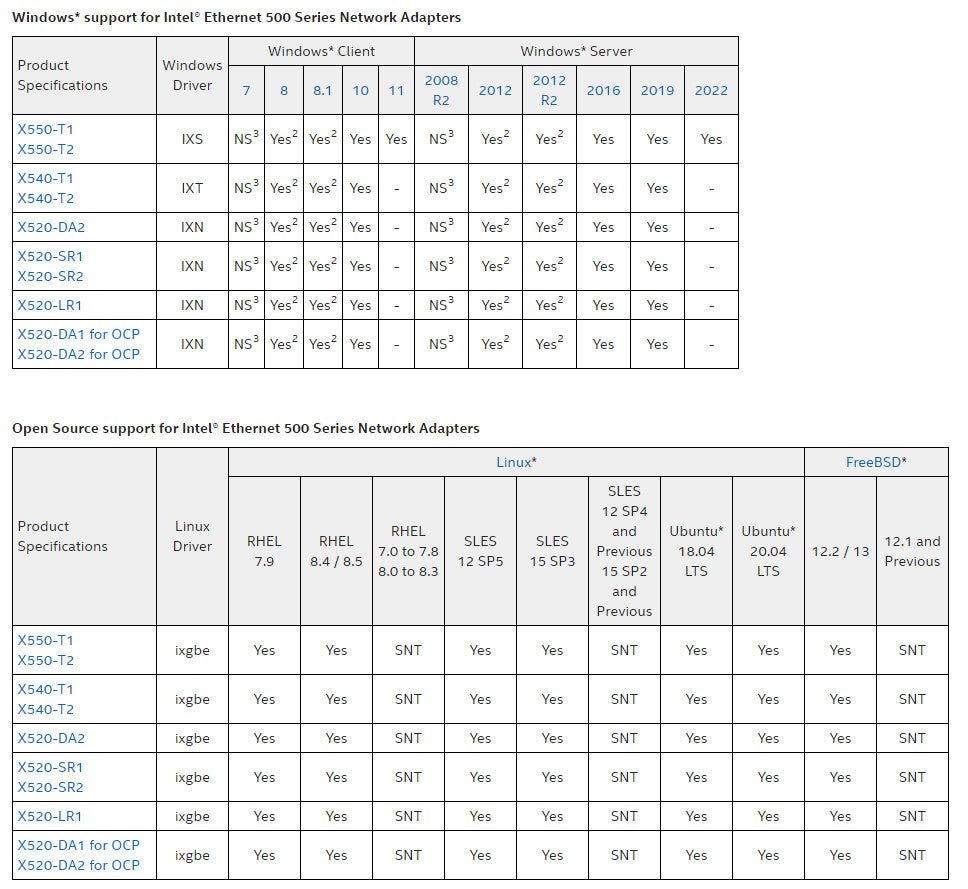The image size is (968, 889).
Task: Open Windows Client 7 header link
Action: coord(246,91)
